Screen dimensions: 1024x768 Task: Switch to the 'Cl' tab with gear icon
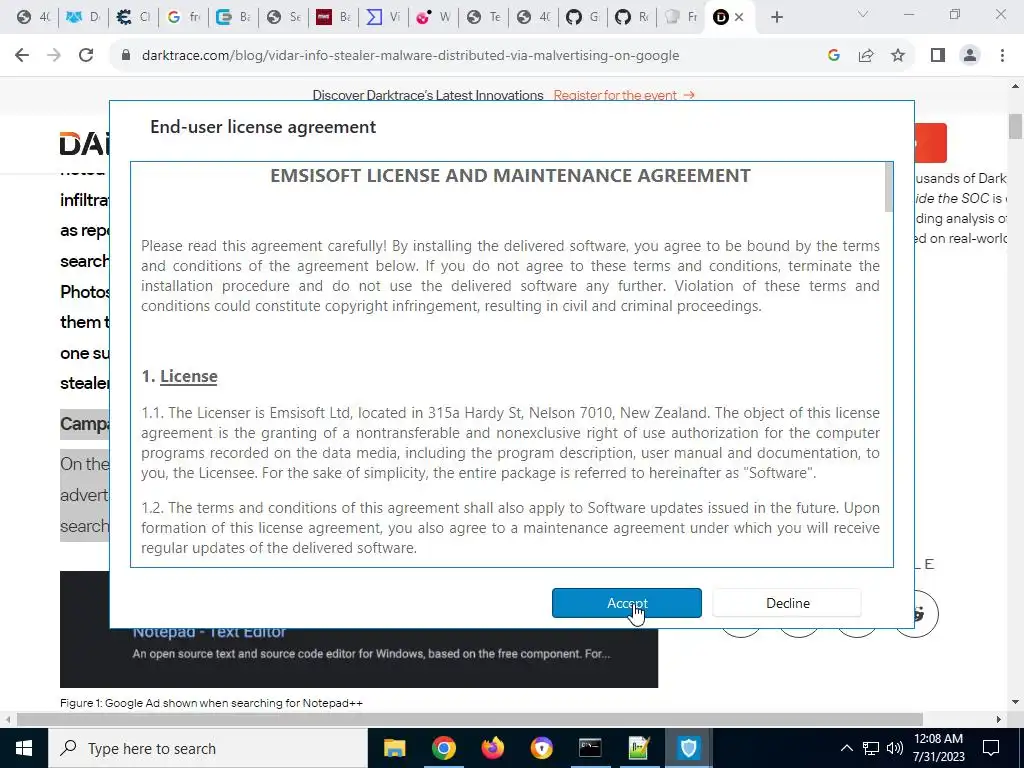coord(133,17)
